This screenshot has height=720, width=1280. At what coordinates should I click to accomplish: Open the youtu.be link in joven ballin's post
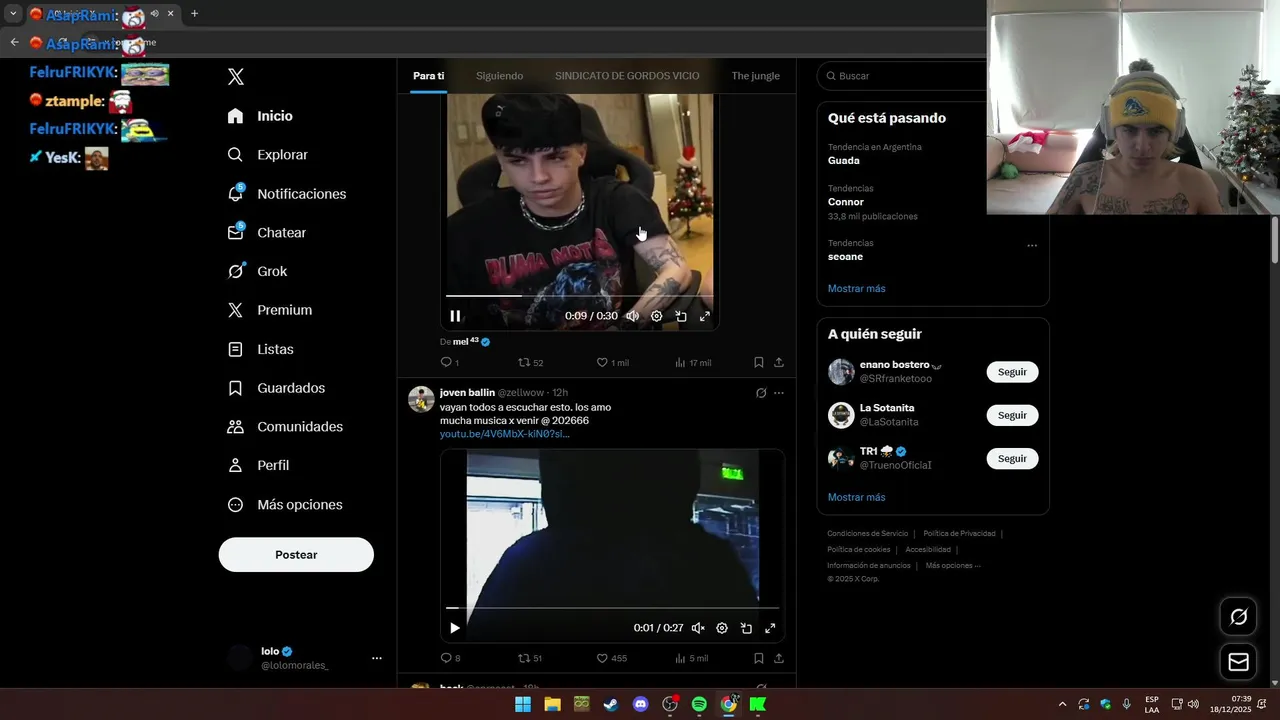coord(504,434)
